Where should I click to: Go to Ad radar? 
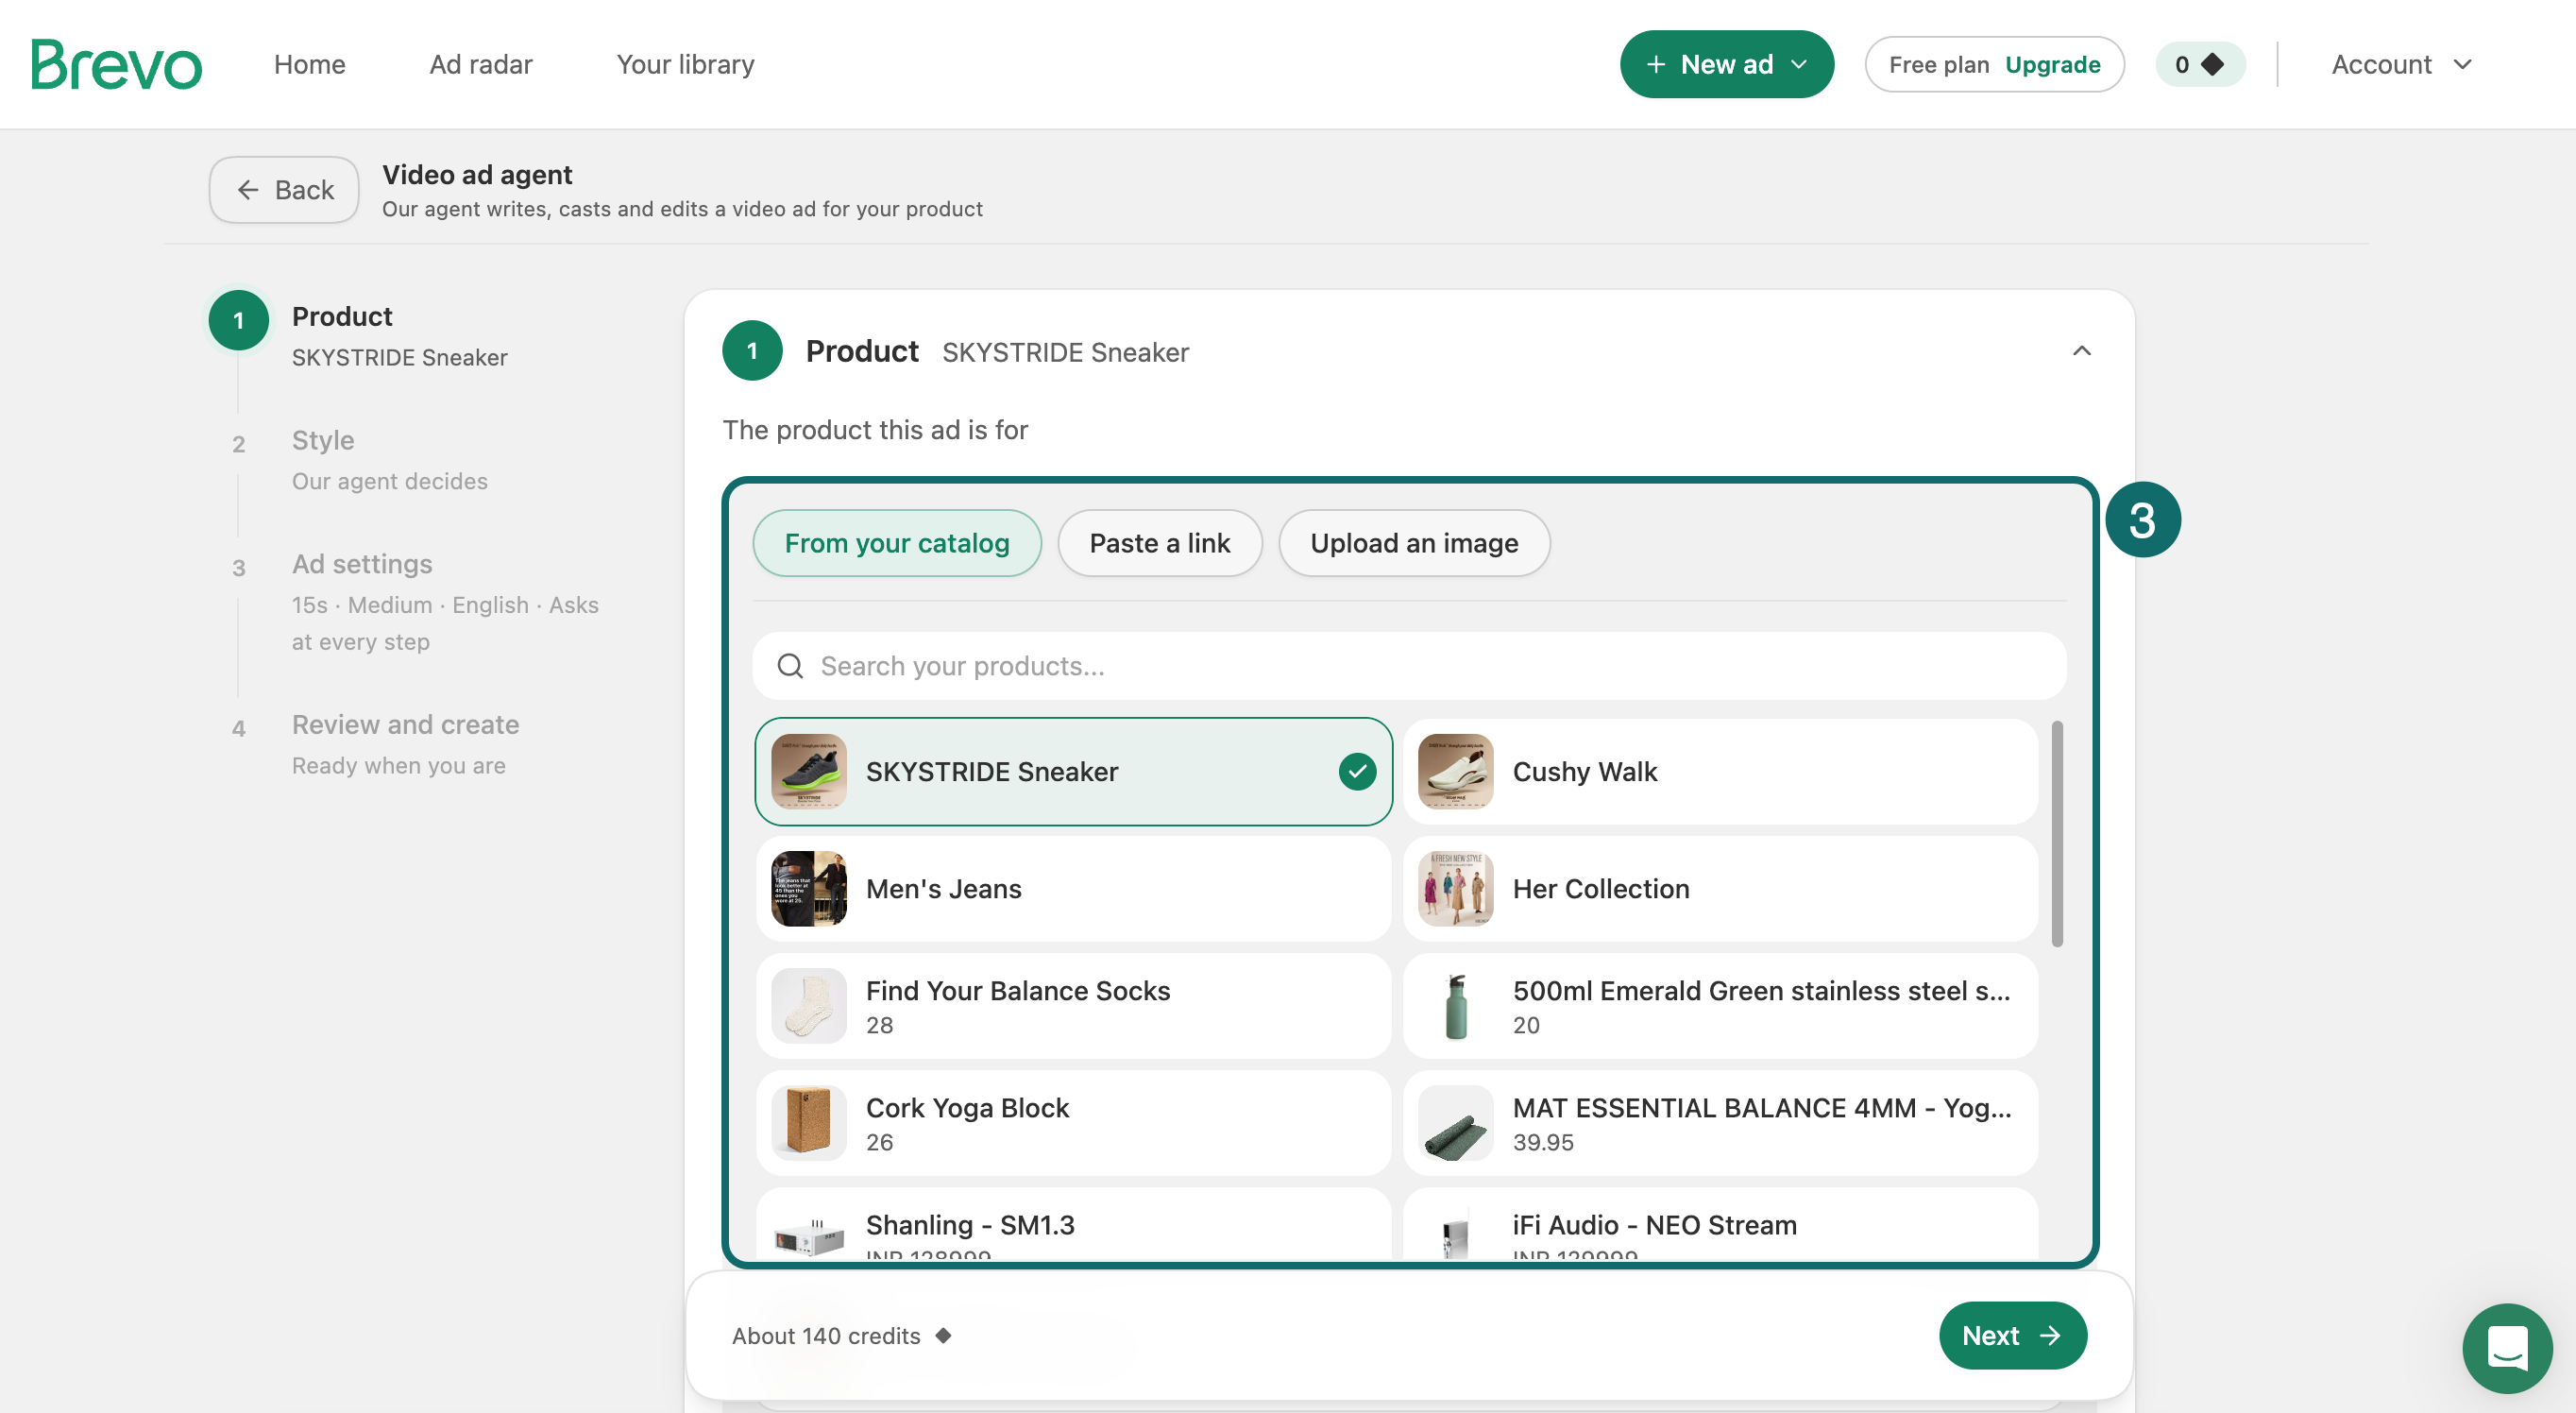(x=481, y=64)
